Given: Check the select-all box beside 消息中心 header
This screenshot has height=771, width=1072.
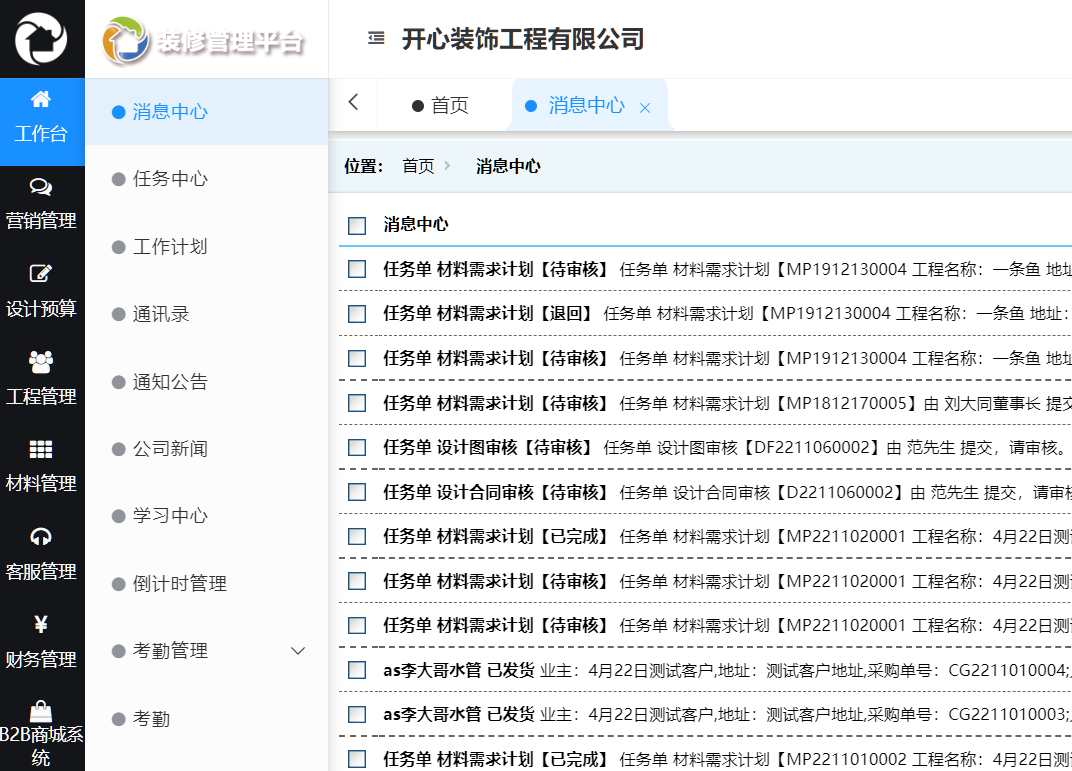Looking at the screenshot, I should coord(356,225).
